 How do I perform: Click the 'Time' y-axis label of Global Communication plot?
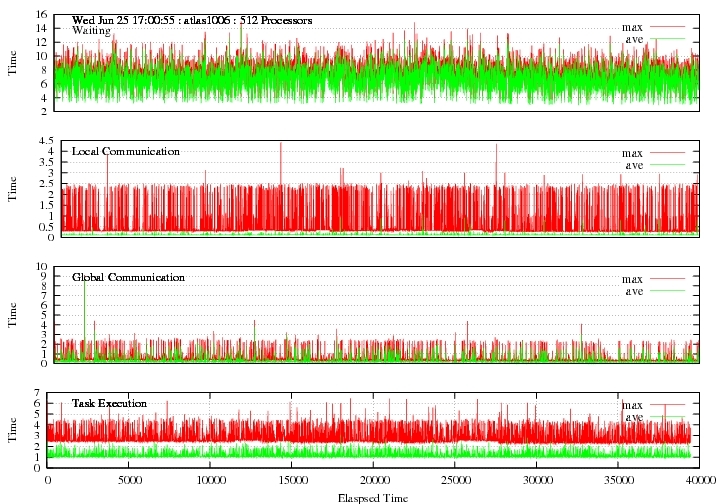[12, 314]
